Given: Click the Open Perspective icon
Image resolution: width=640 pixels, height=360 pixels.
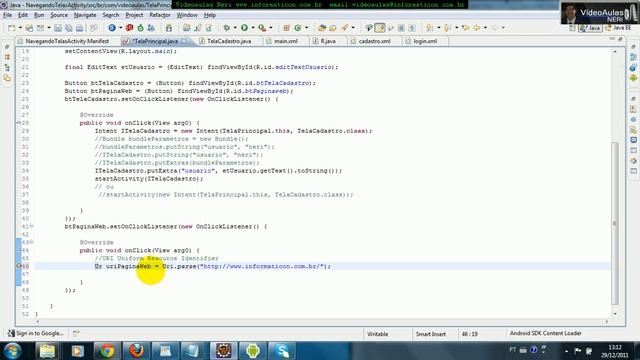Looking at the screenshot, I should pyautogui.click(x=572, y=28).
